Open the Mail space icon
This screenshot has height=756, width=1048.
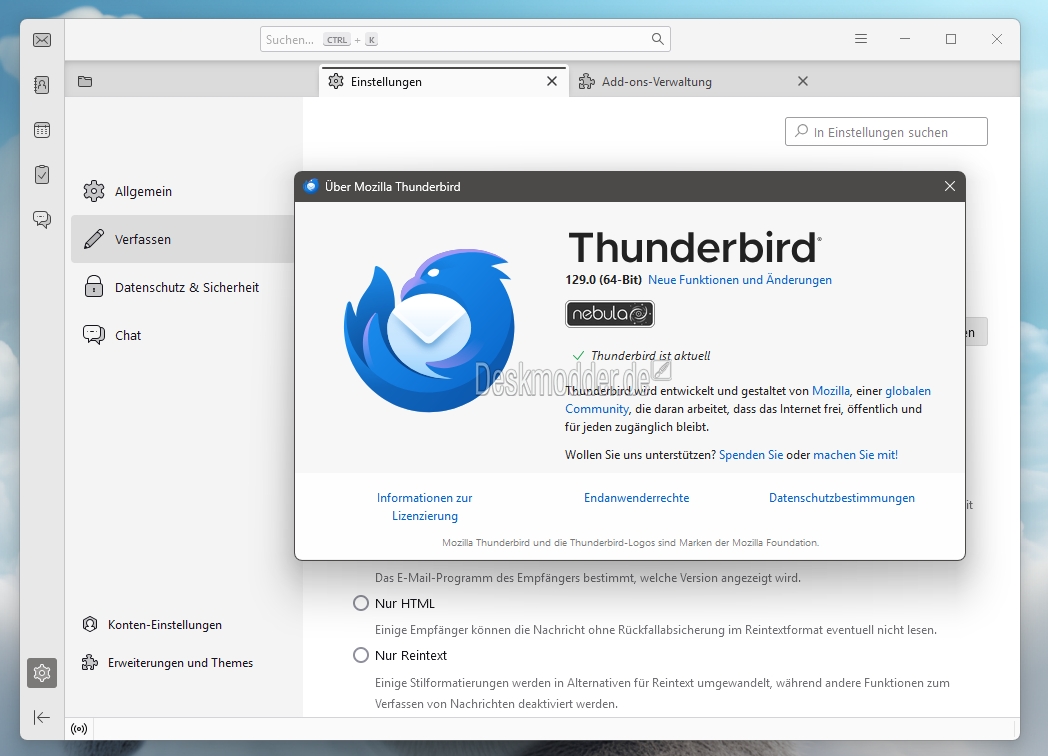click(x=41, y=40)
